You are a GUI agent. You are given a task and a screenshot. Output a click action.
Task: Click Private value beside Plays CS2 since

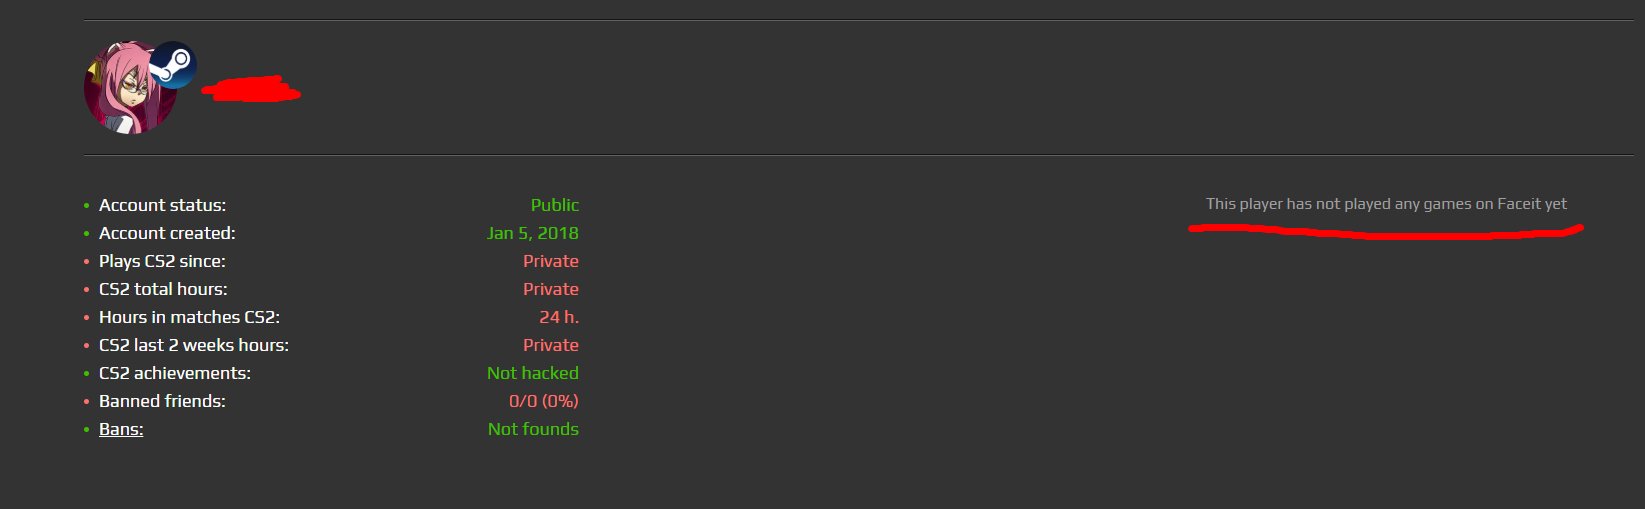550,261
